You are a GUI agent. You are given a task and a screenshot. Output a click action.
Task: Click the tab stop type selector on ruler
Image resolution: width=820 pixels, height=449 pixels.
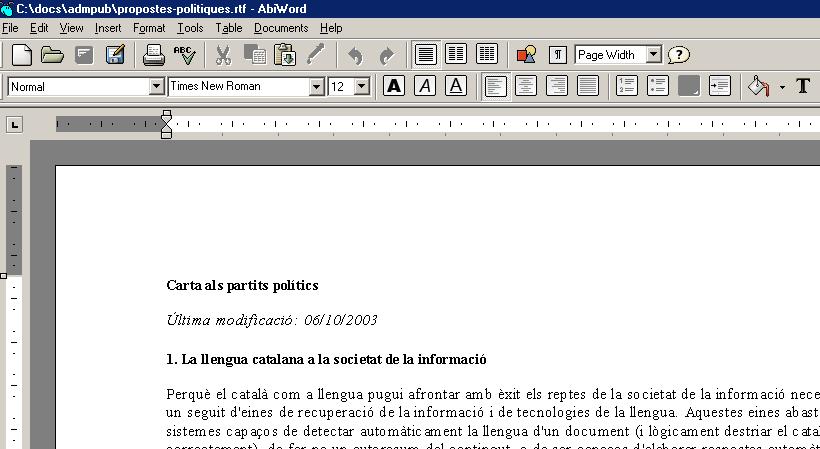14,125
